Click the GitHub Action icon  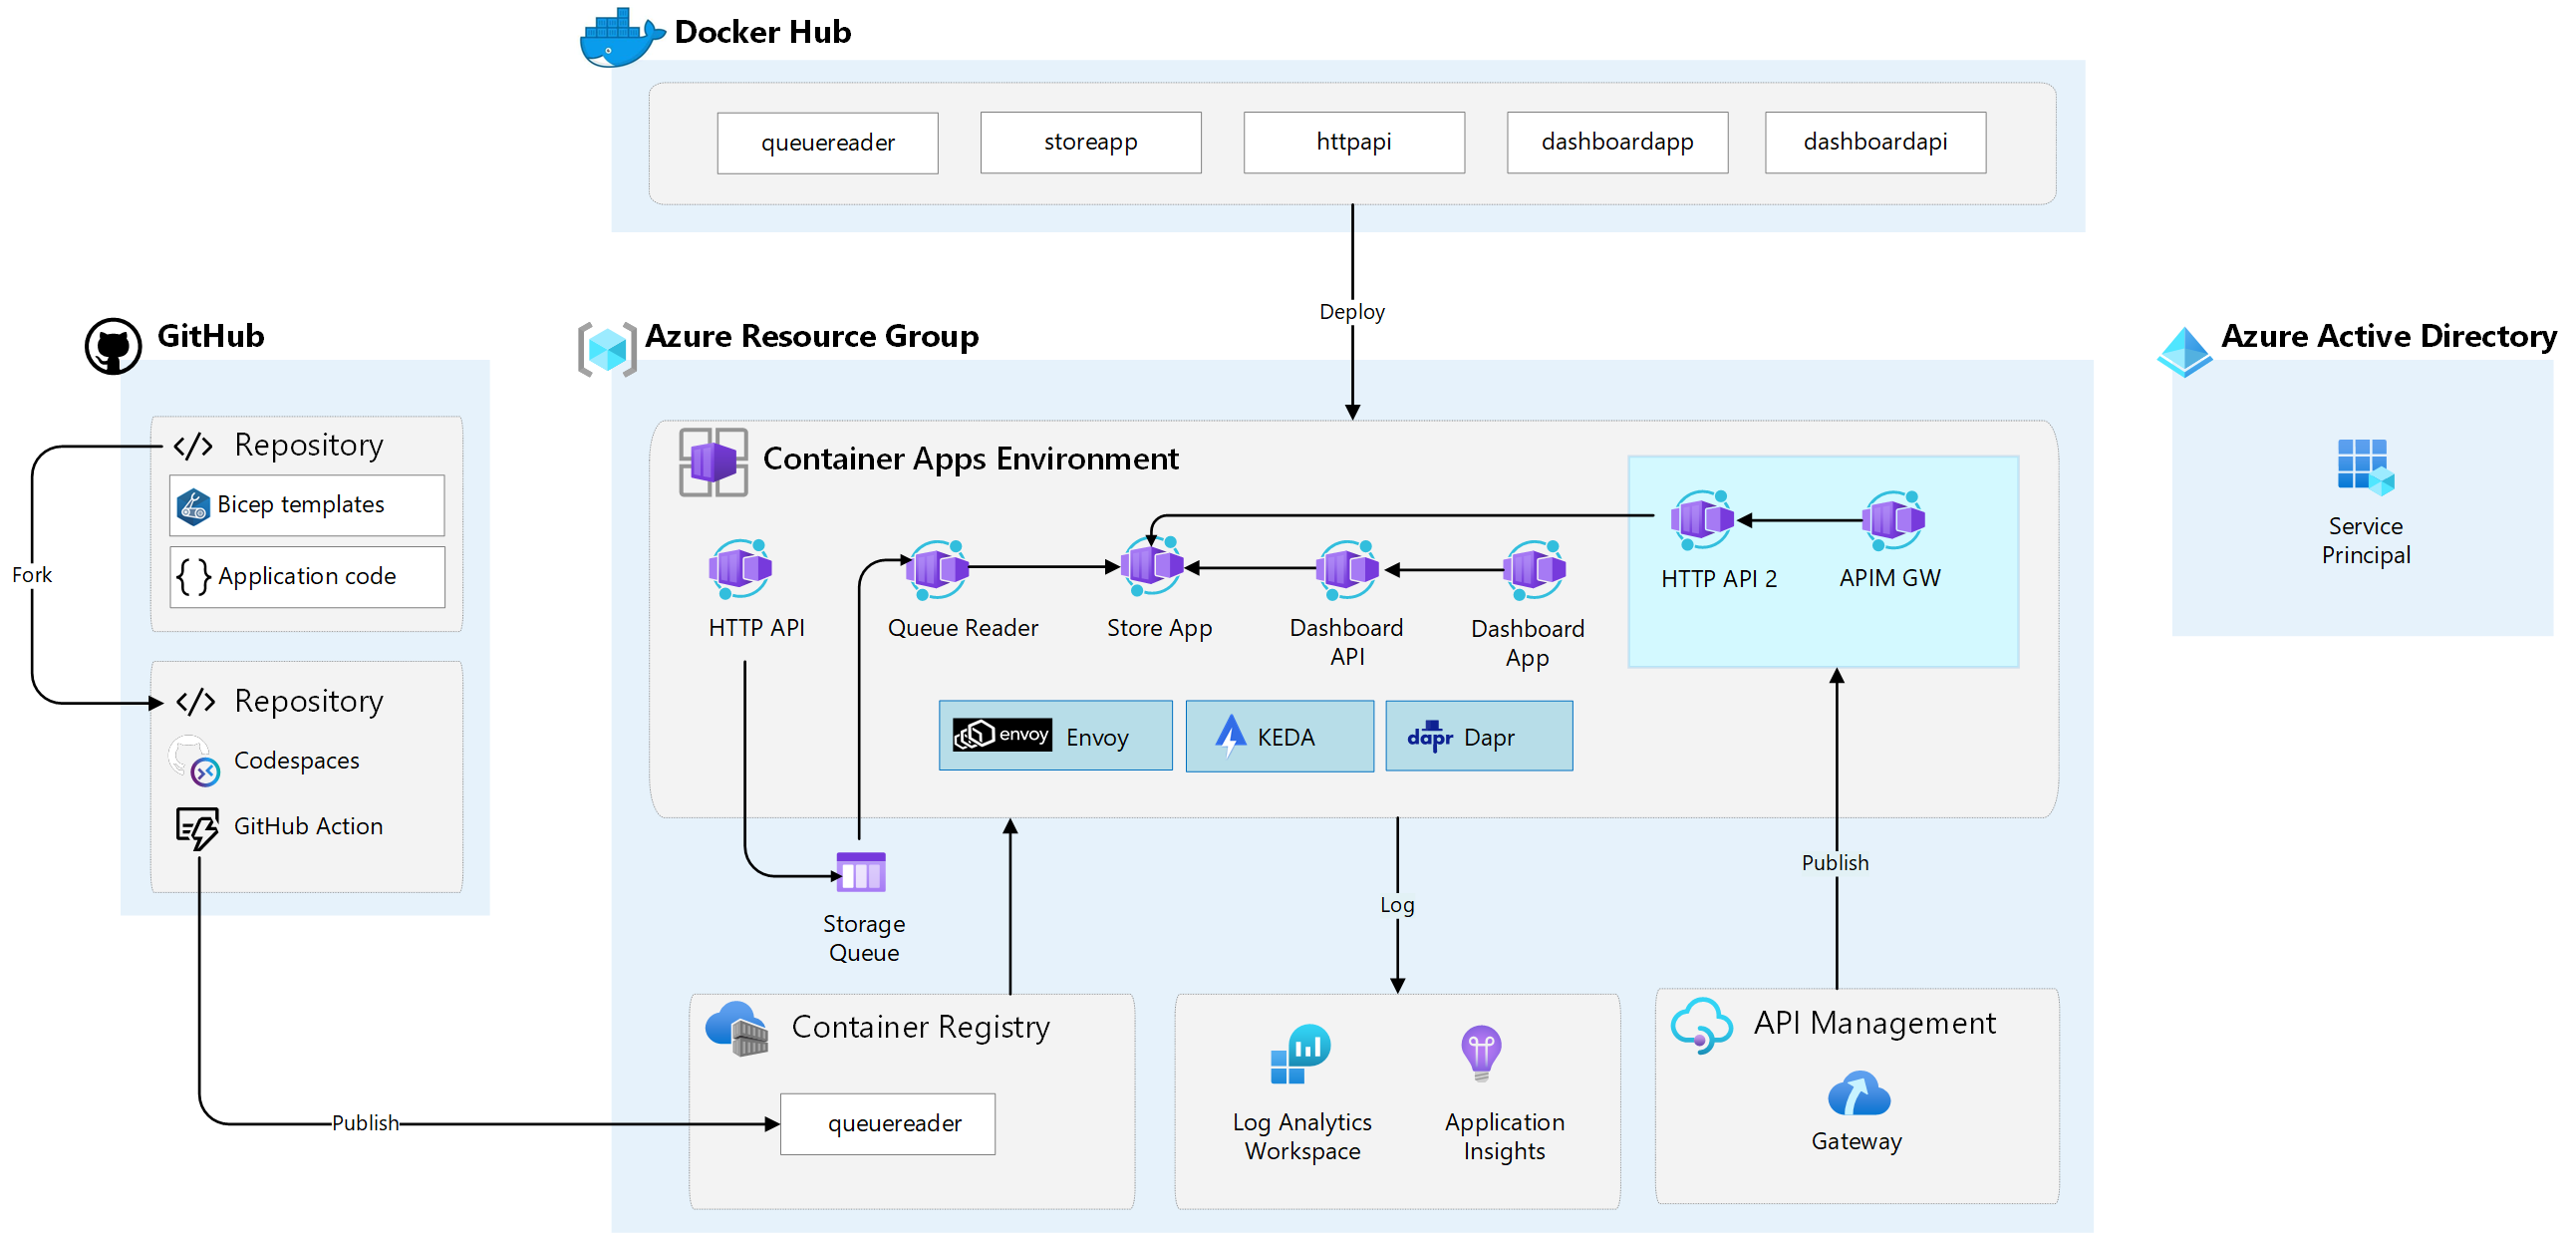pyautogui.click(x=197, y=828)
